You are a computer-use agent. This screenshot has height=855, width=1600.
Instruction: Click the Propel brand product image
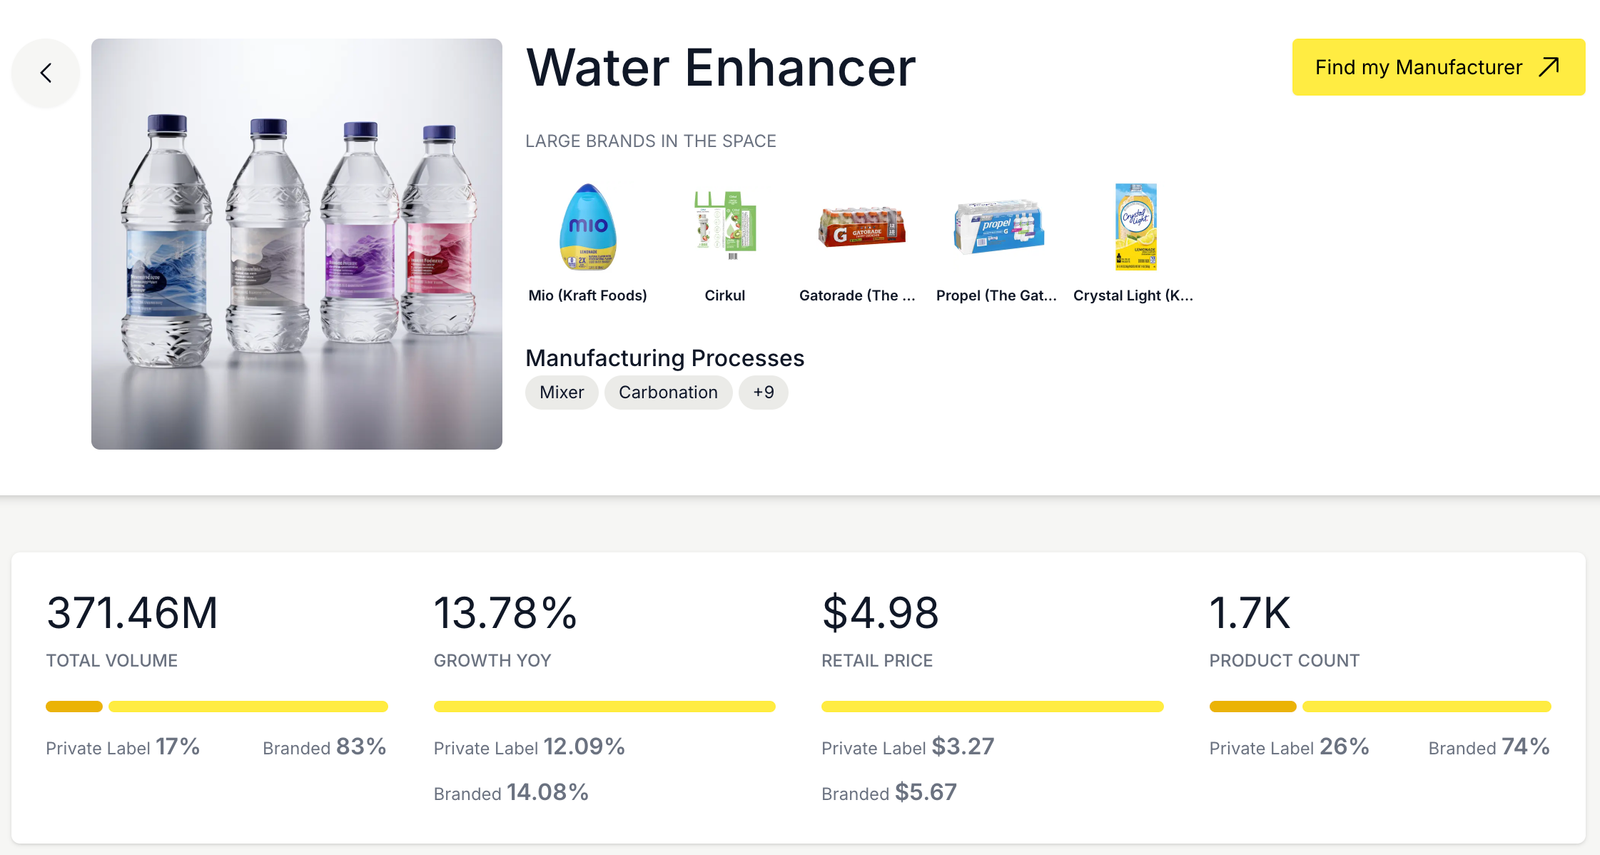pyautogui.click(x=997, y=226)
